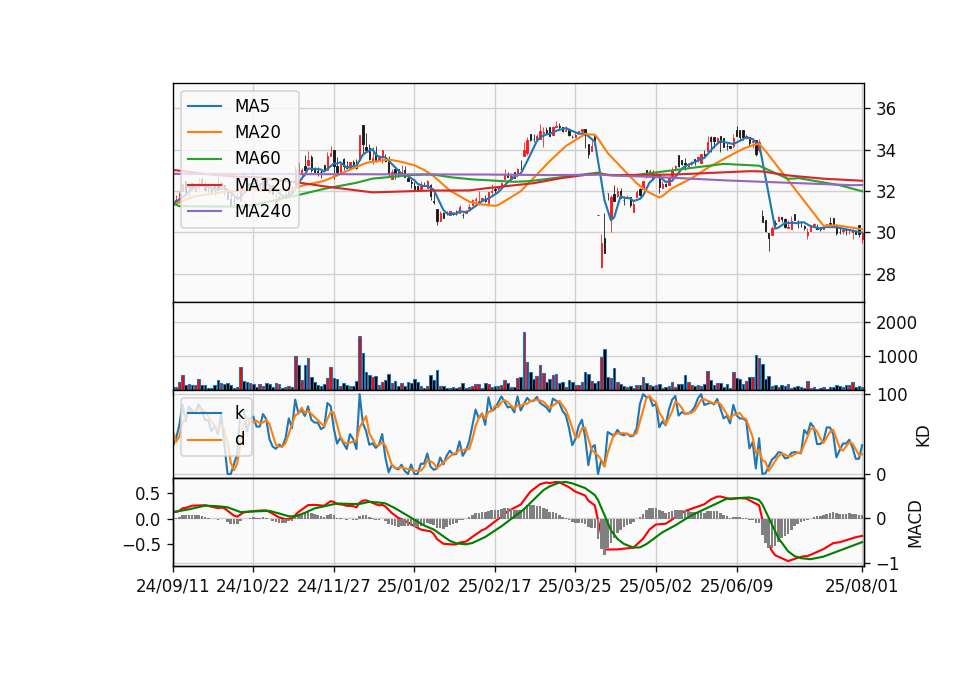Click the MACD right axis value −1
The height and width of the screenshot is (690, 960).
(x=887, y=563)
